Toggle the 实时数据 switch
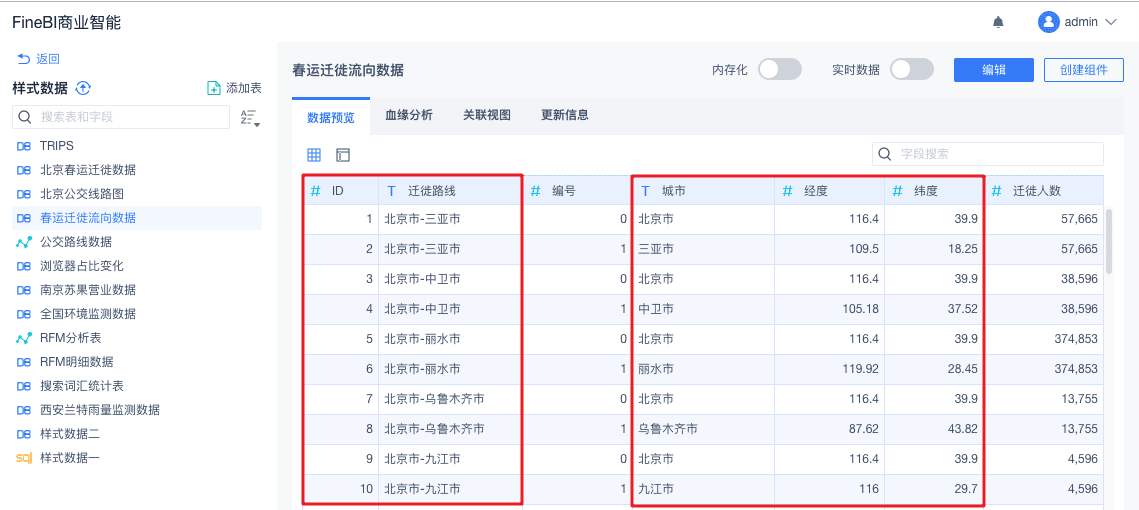The height and width of the screenshot is (510, 1139). [911, 69]
